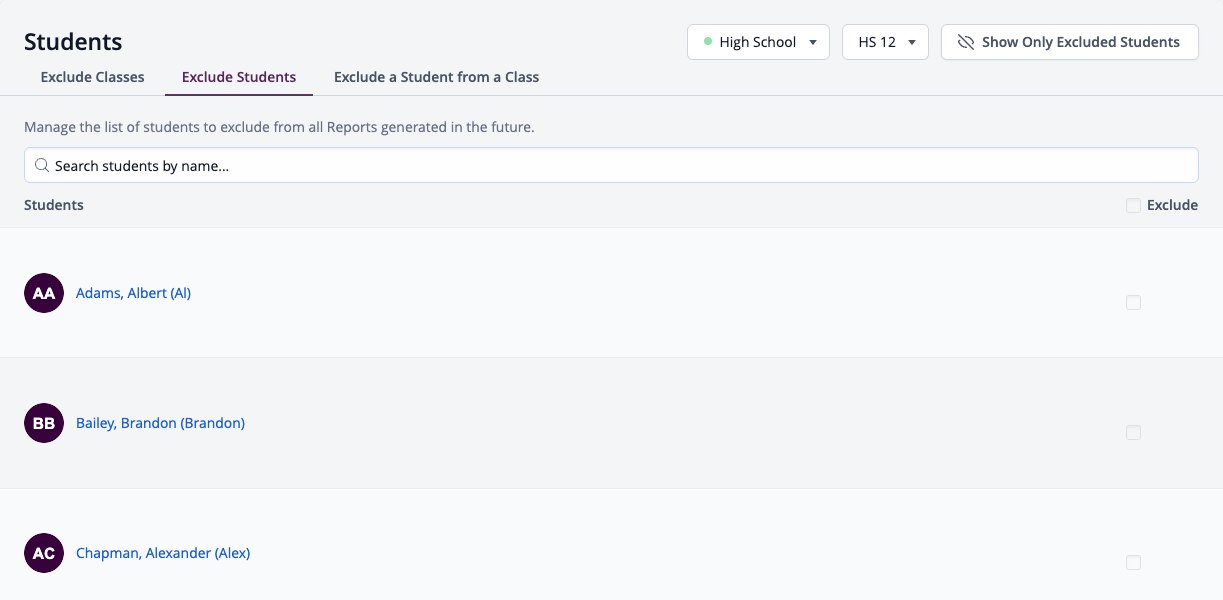Click Show Only Excluded Students button
Viewport: 1223px width, 600px height.
[1070, 42]
